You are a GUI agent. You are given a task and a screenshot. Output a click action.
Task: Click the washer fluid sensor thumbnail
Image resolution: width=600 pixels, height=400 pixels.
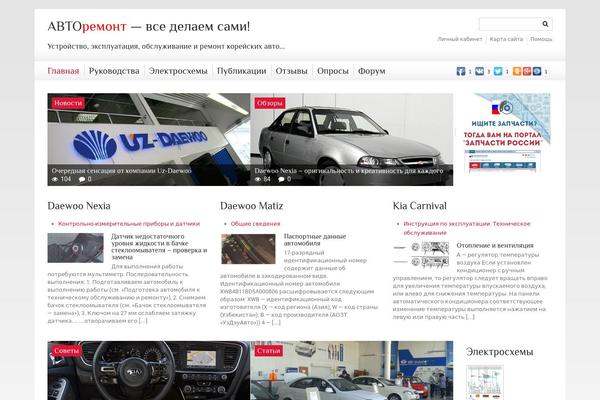75,248
